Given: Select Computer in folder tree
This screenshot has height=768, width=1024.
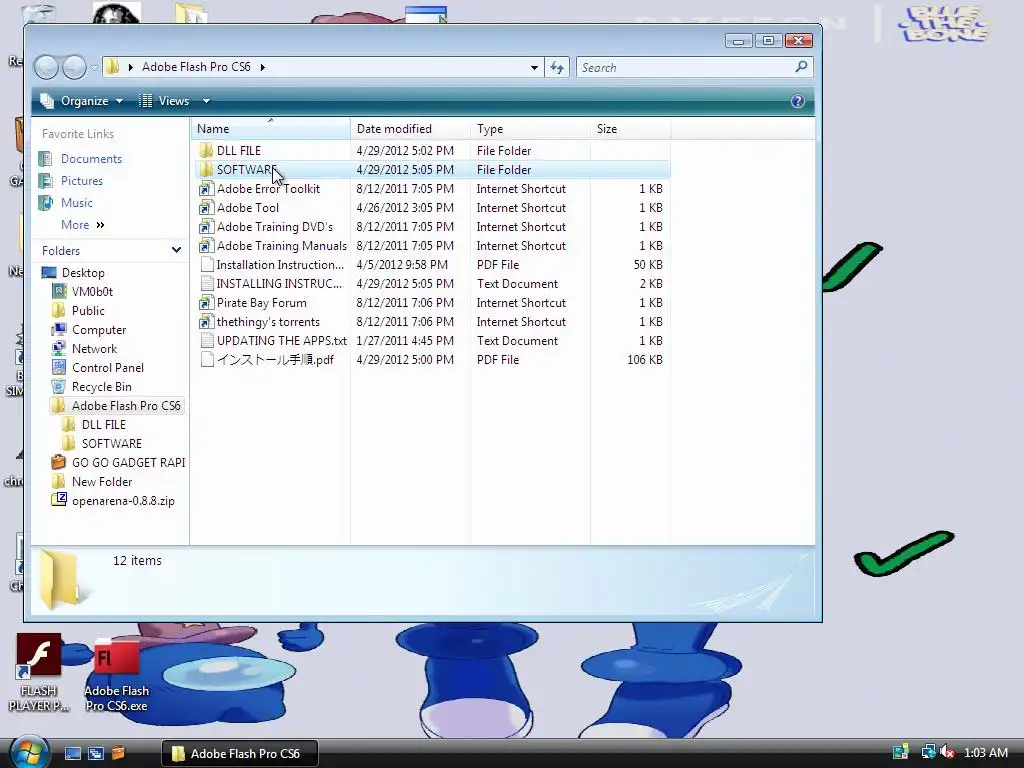Looking at the screenshot, I should pyautogui.click(x=99, y=330).
